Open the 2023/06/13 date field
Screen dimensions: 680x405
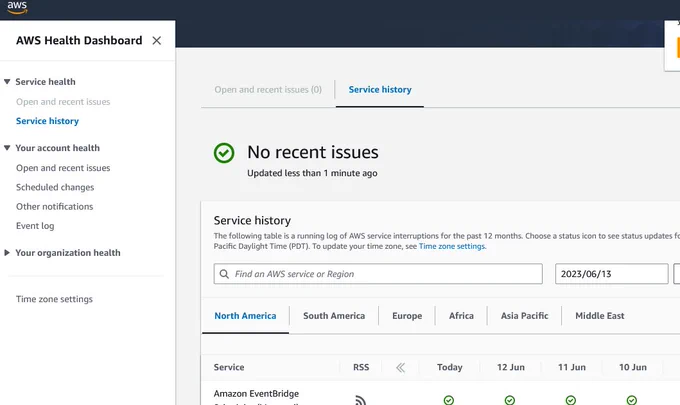611,274
